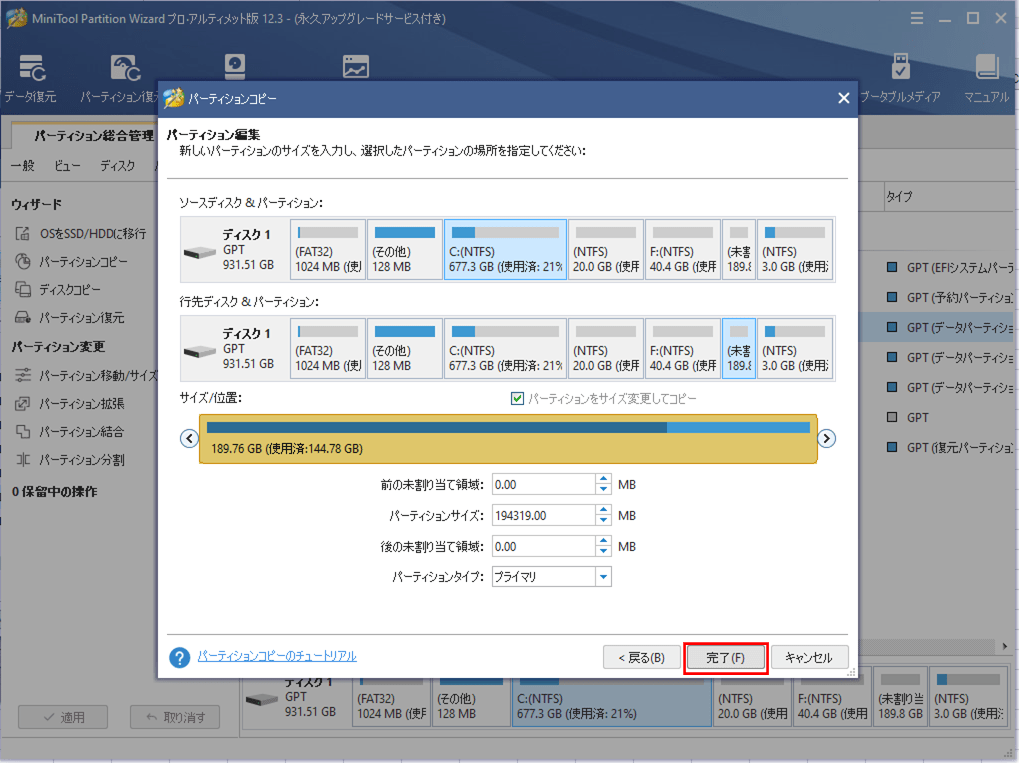Open the hamburger menu in title bar

click(916, 18)
